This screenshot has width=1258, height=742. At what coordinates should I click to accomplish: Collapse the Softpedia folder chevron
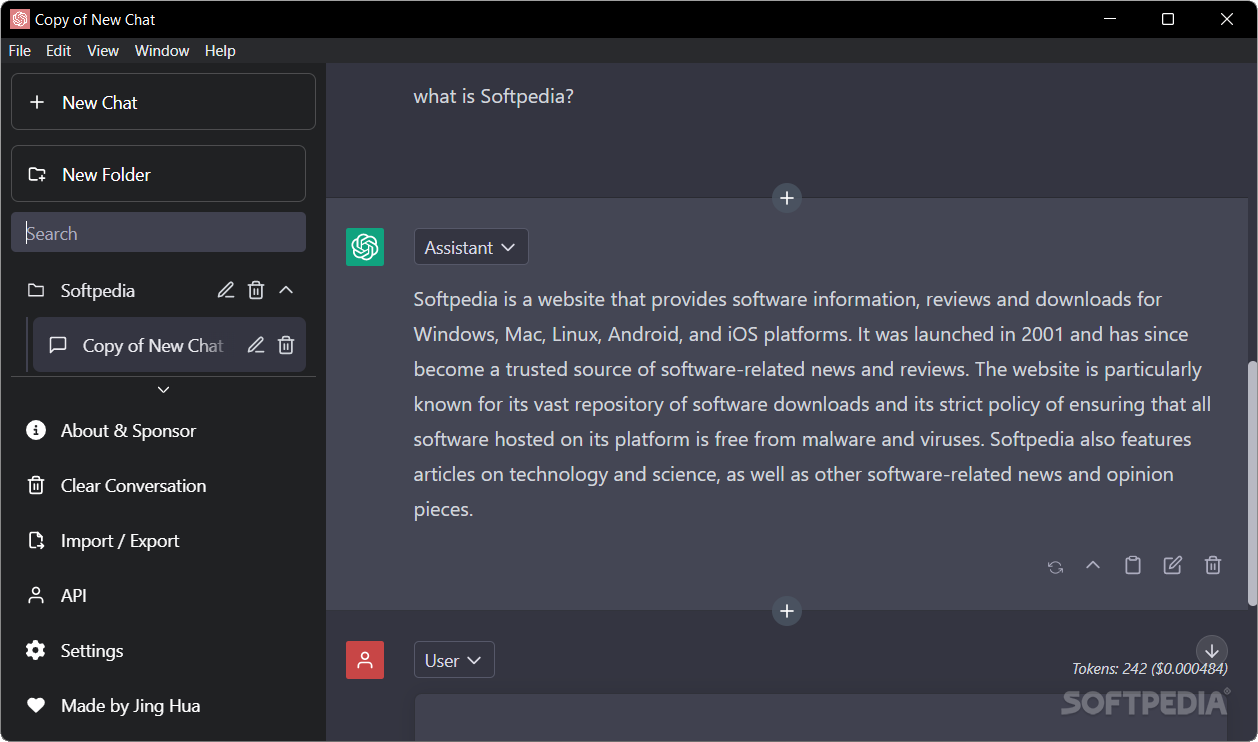pyautogui.click(x=286, y=290)
